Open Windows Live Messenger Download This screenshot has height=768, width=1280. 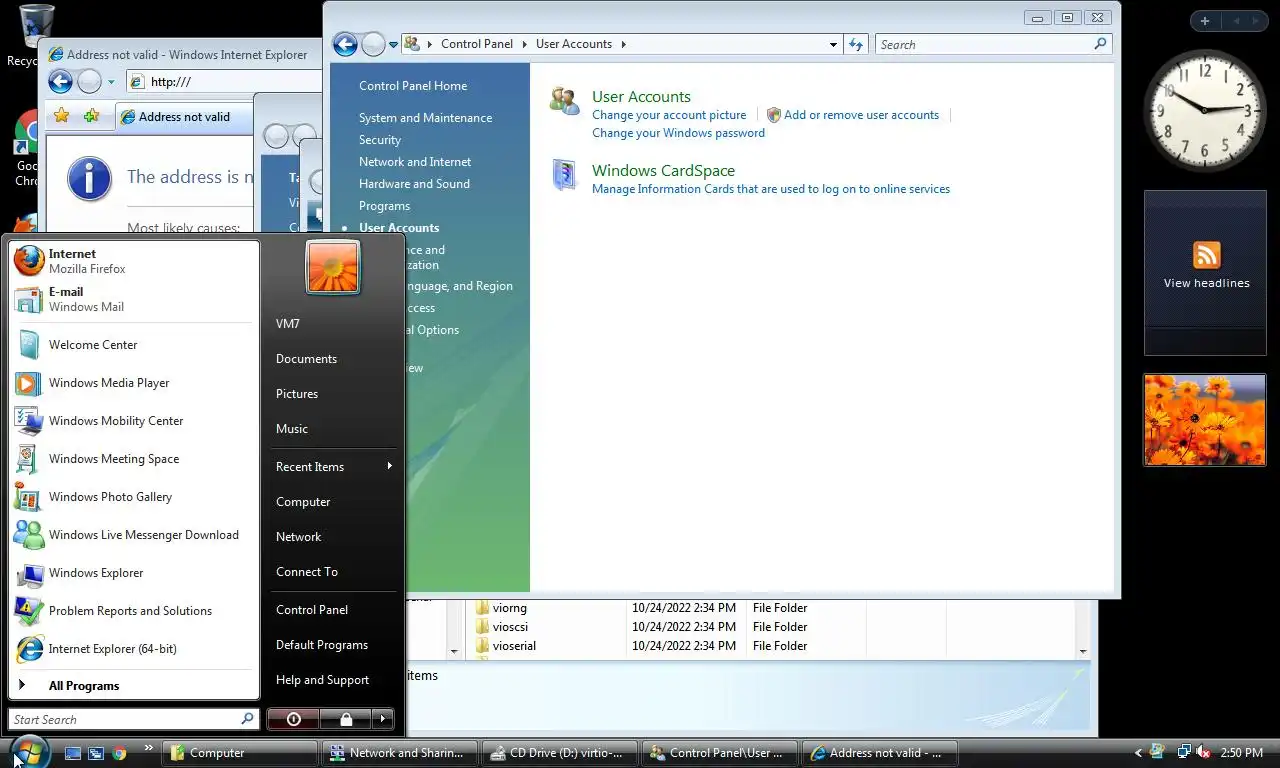tap(134, 535)
